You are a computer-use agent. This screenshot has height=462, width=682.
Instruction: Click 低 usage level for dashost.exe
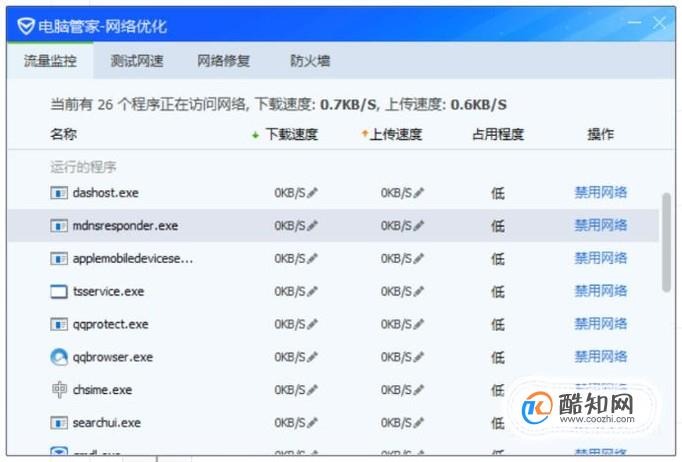498,193
